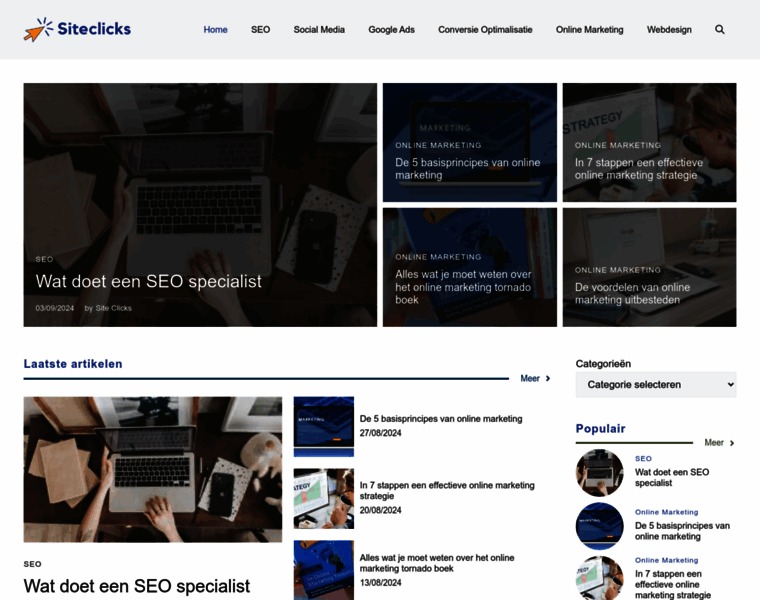Click Online Marketing category above De 5 basisprincipes

(x=666, y=512)
